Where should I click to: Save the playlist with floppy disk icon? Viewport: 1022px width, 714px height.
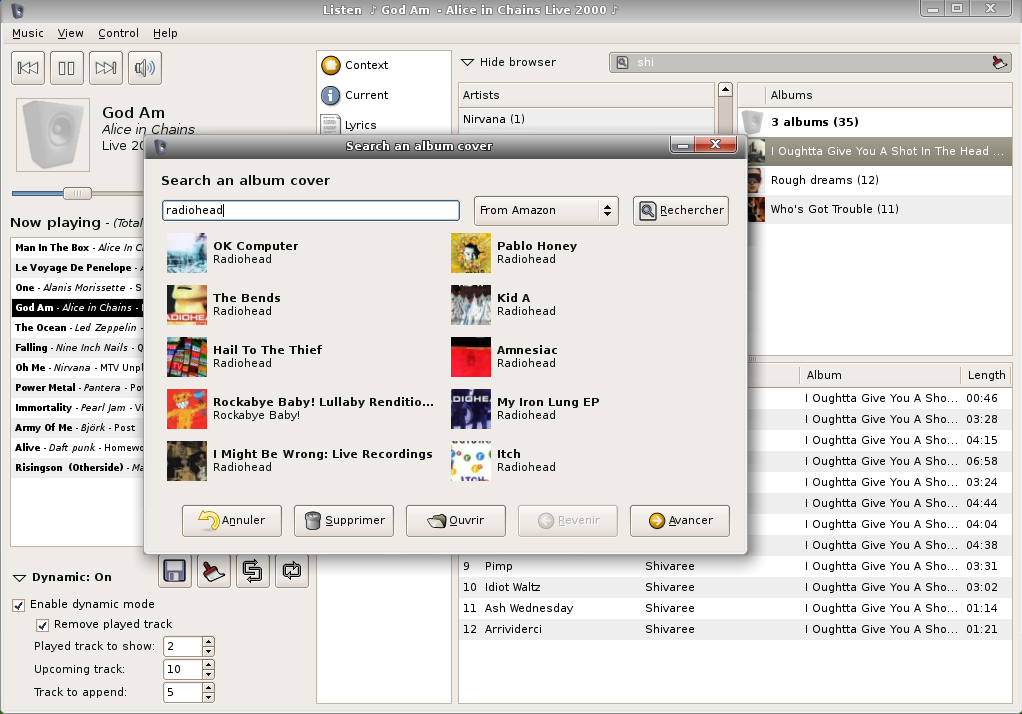coord(175,571)
